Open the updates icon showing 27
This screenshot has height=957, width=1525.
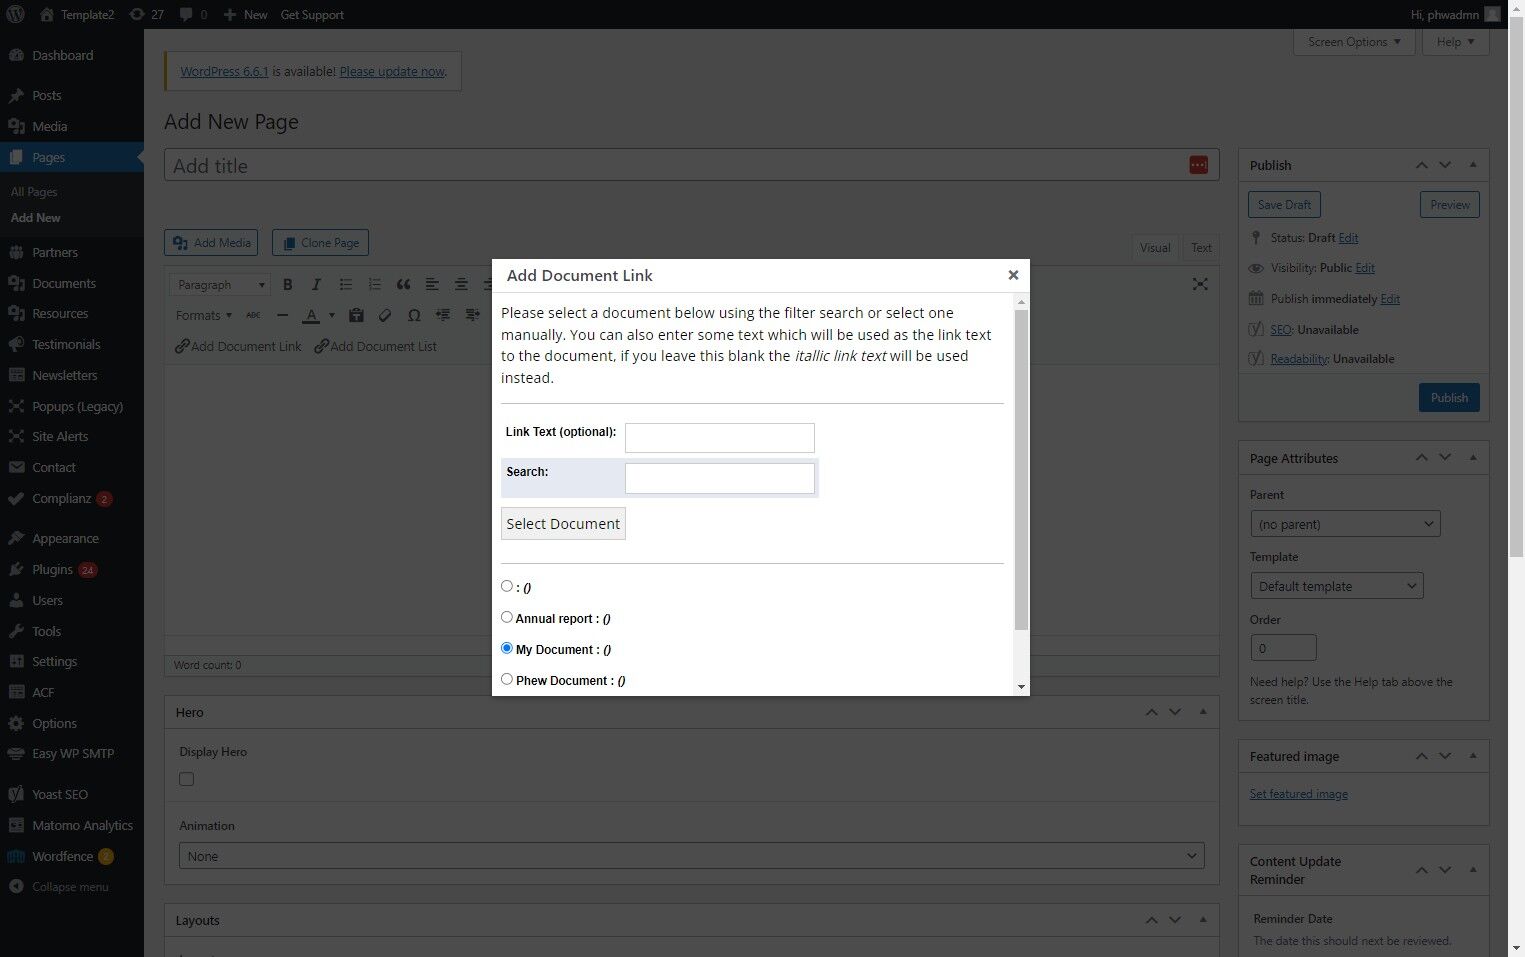click(146, 14)
